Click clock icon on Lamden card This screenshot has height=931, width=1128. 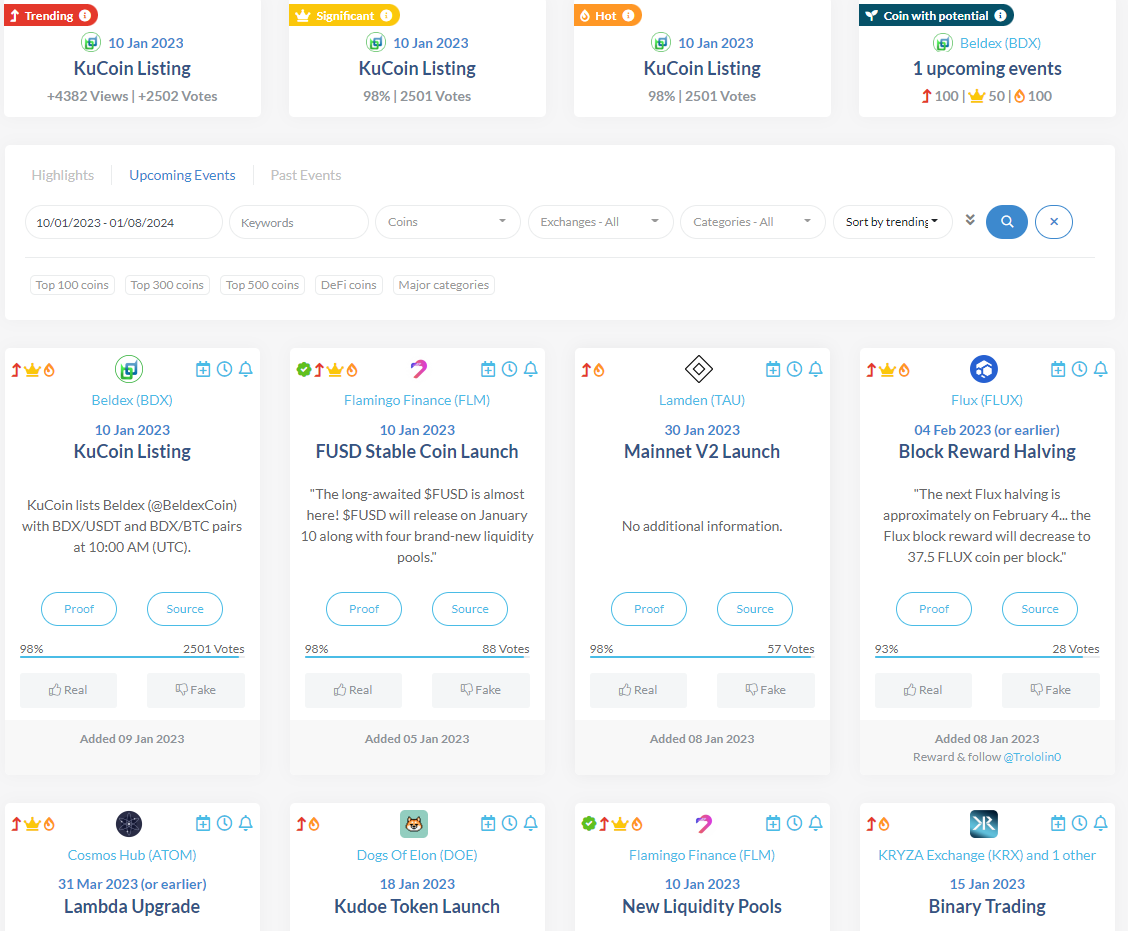pos(794,369)
